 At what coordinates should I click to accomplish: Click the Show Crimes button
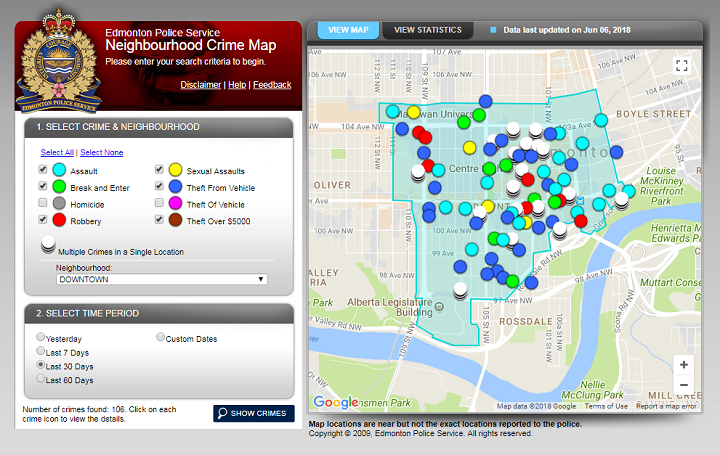(x=253, y=413)
